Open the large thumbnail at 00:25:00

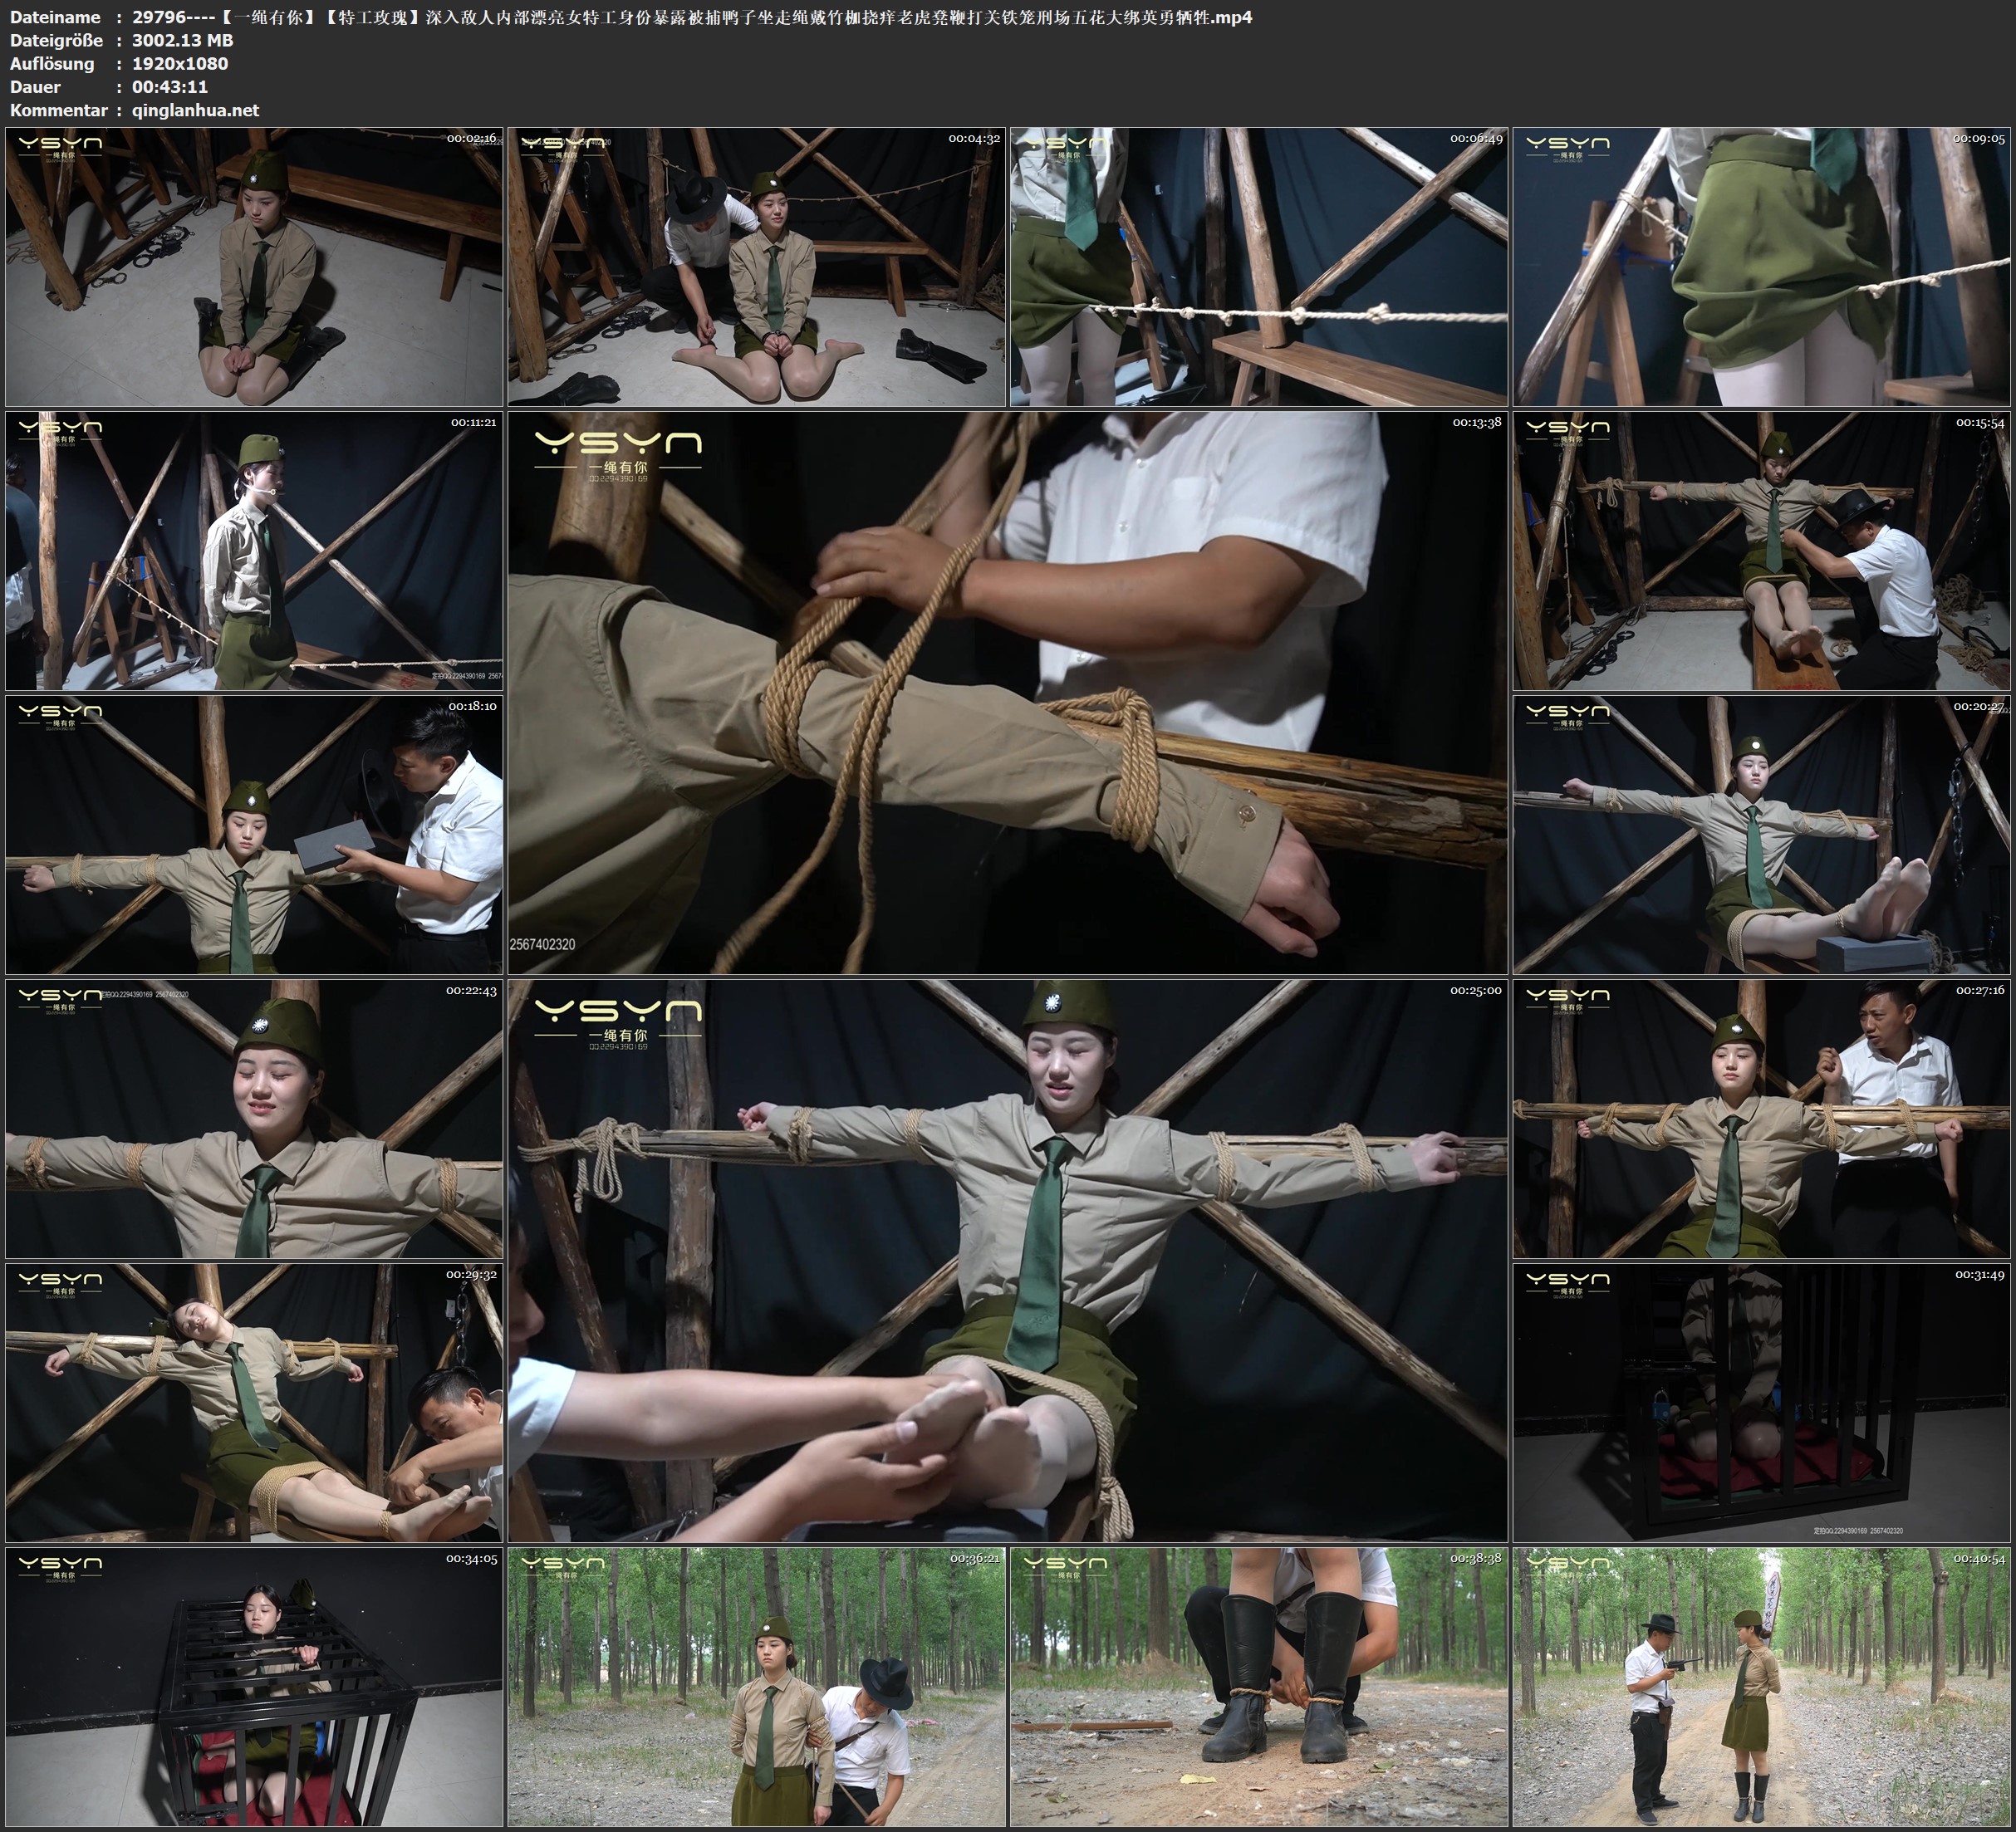click(x=1007, y=1261)
